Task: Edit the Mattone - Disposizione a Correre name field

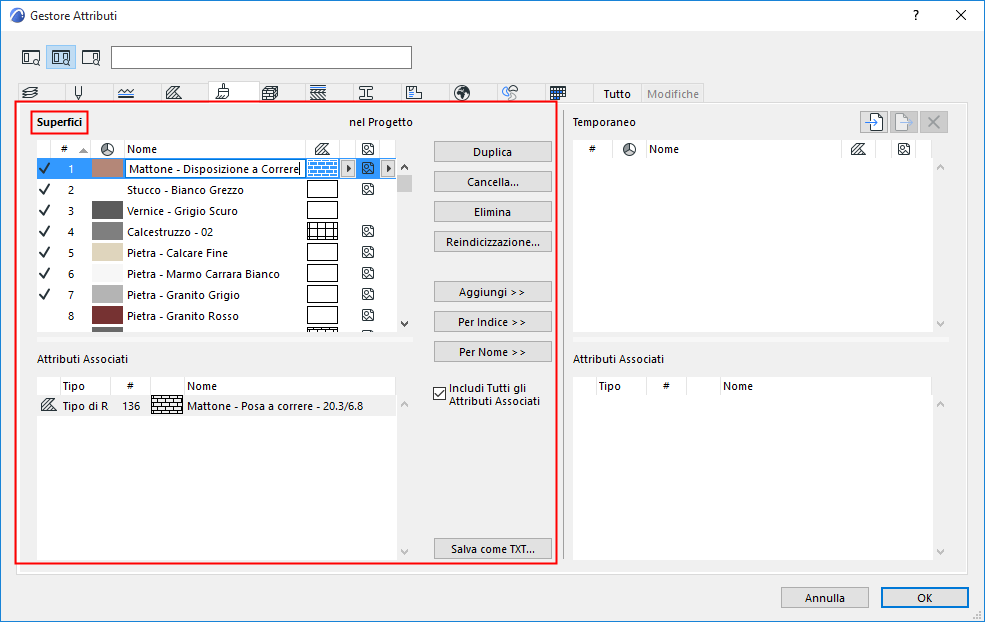Action: [215, 168]
